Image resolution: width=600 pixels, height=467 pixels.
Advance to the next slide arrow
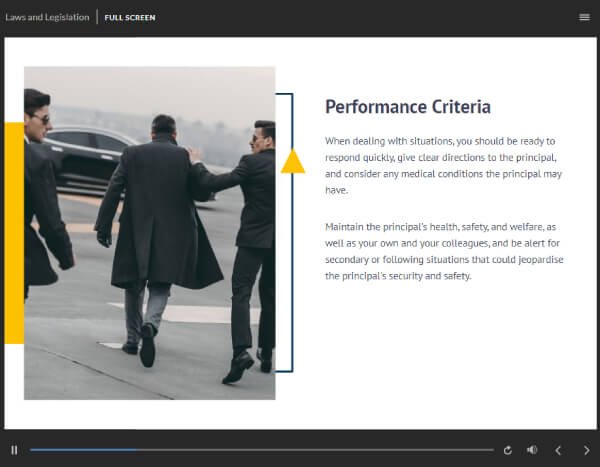click(586, 450)
